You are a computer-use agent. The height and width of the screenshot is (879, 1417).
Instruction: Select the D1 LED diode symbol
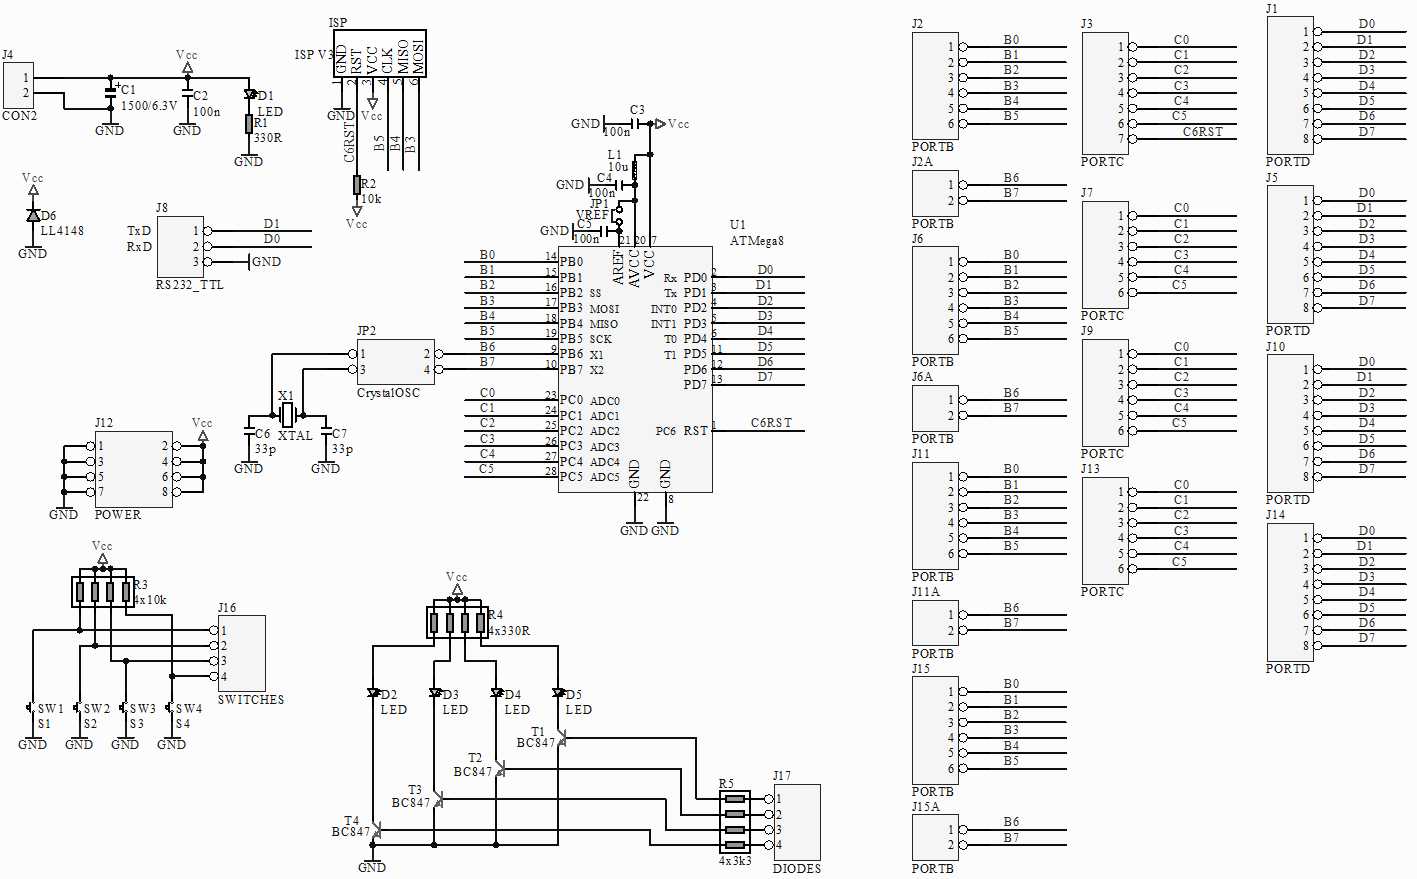click(249, 95)
